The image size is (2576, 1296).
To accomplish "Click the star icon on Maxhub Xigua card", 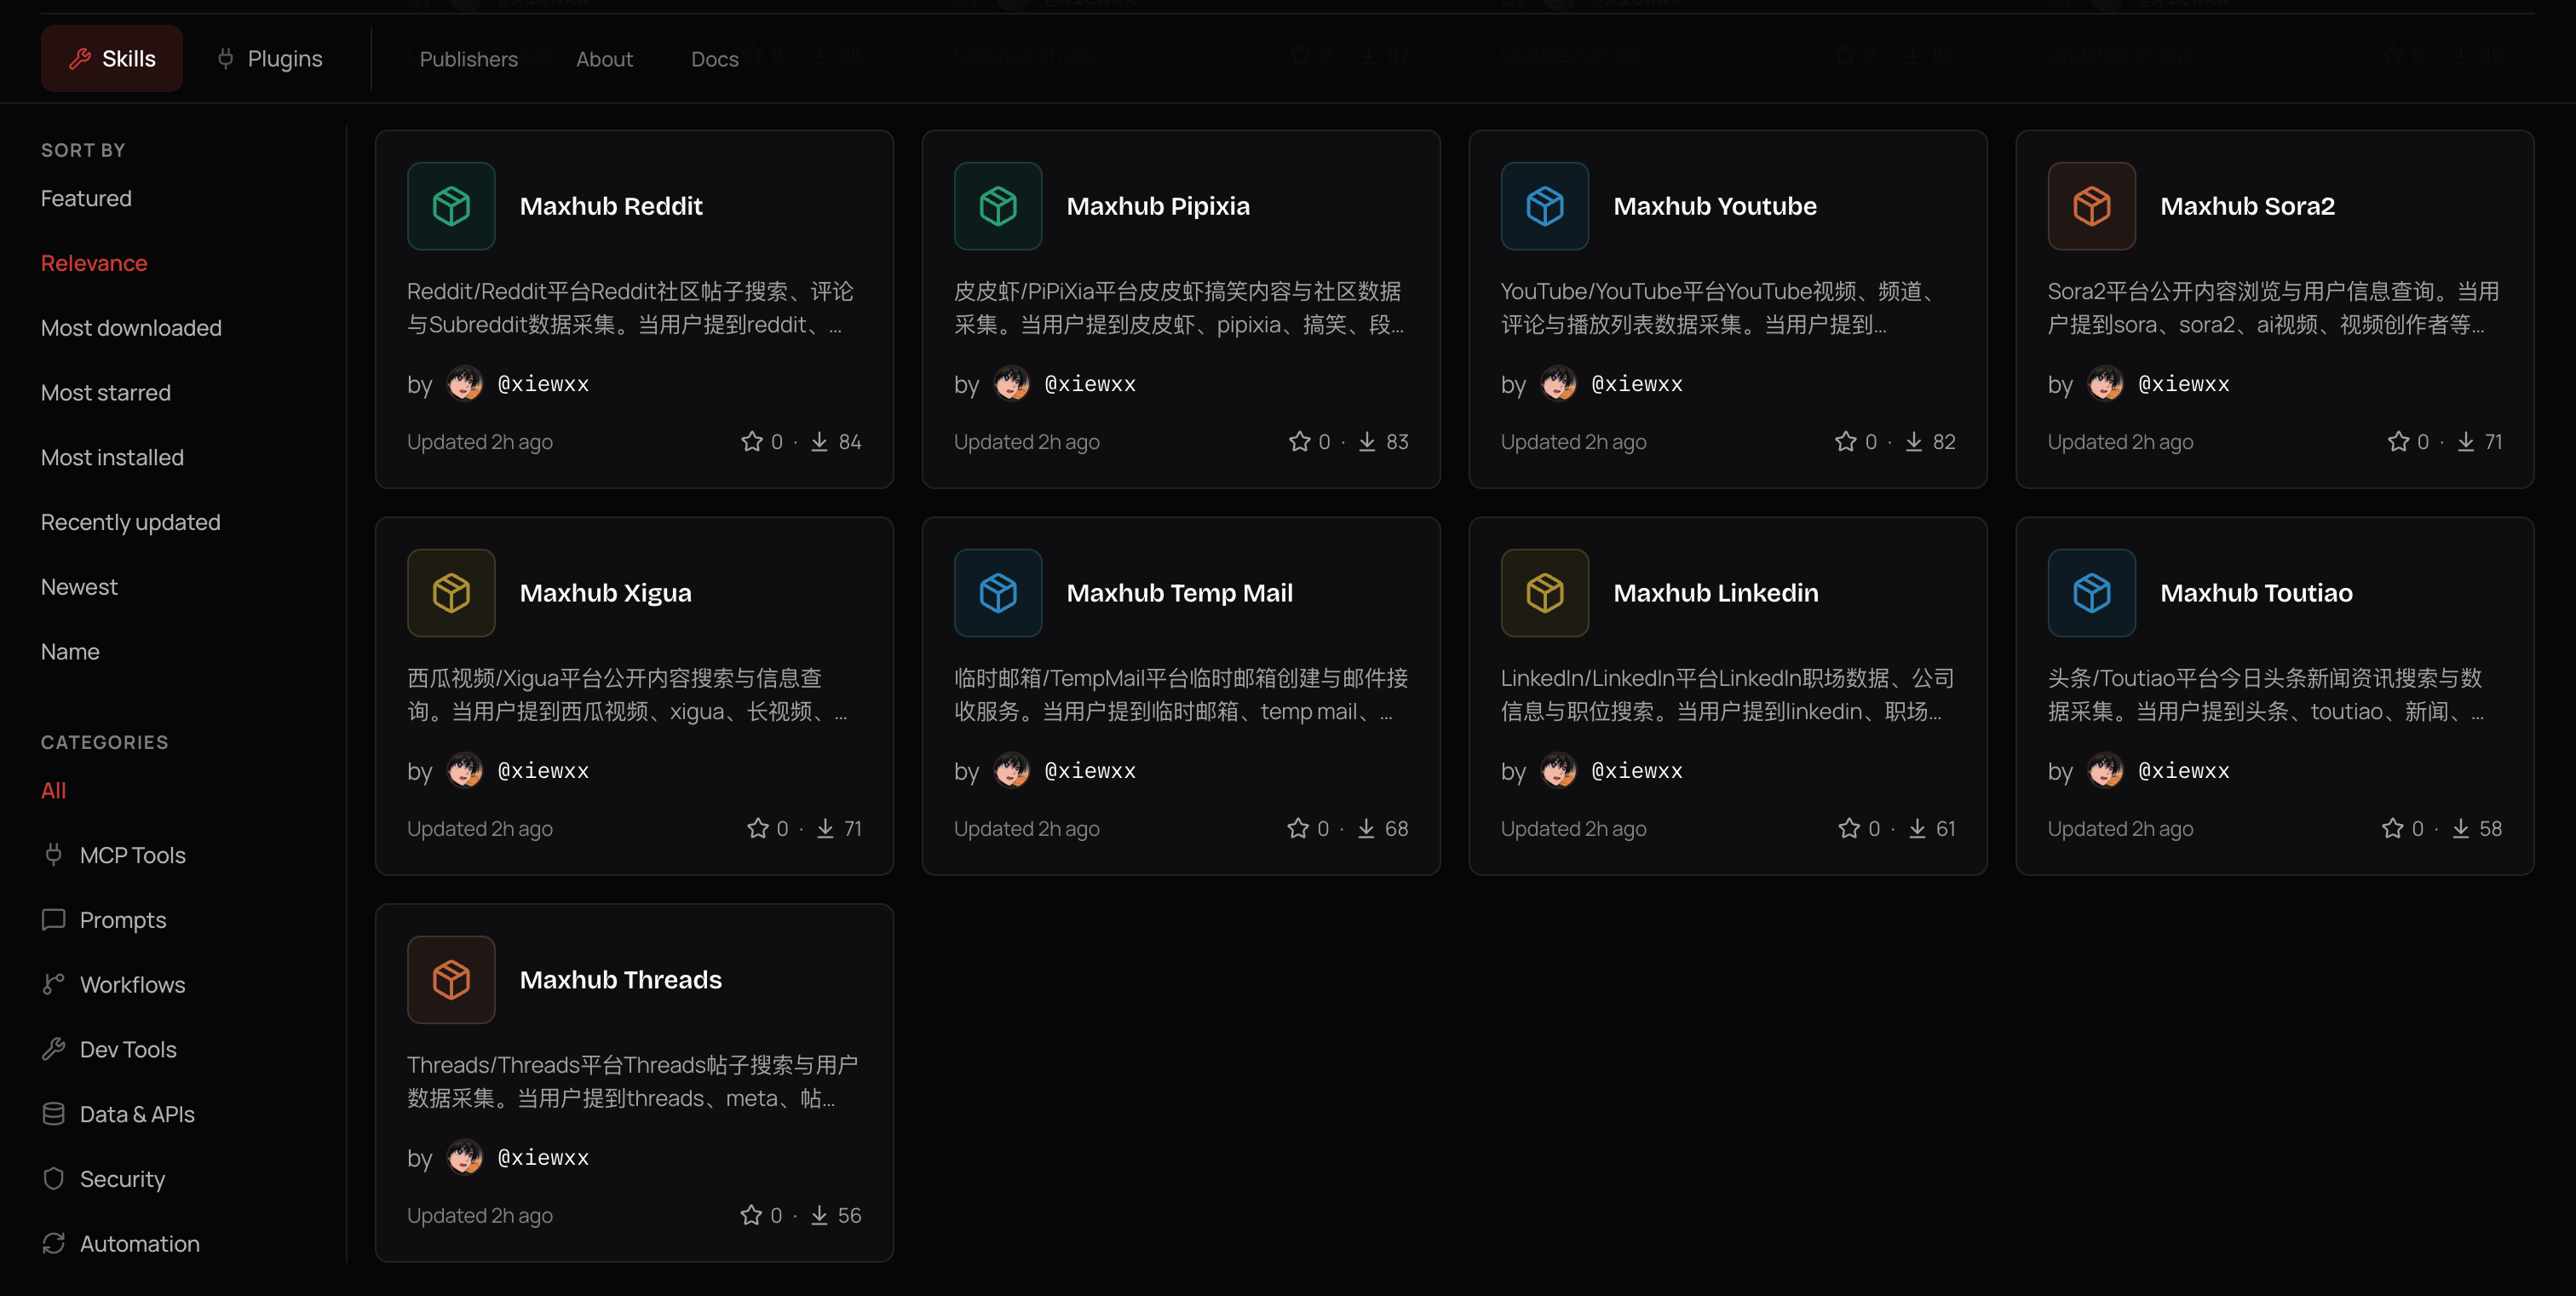I will click(x=758, y=828).
